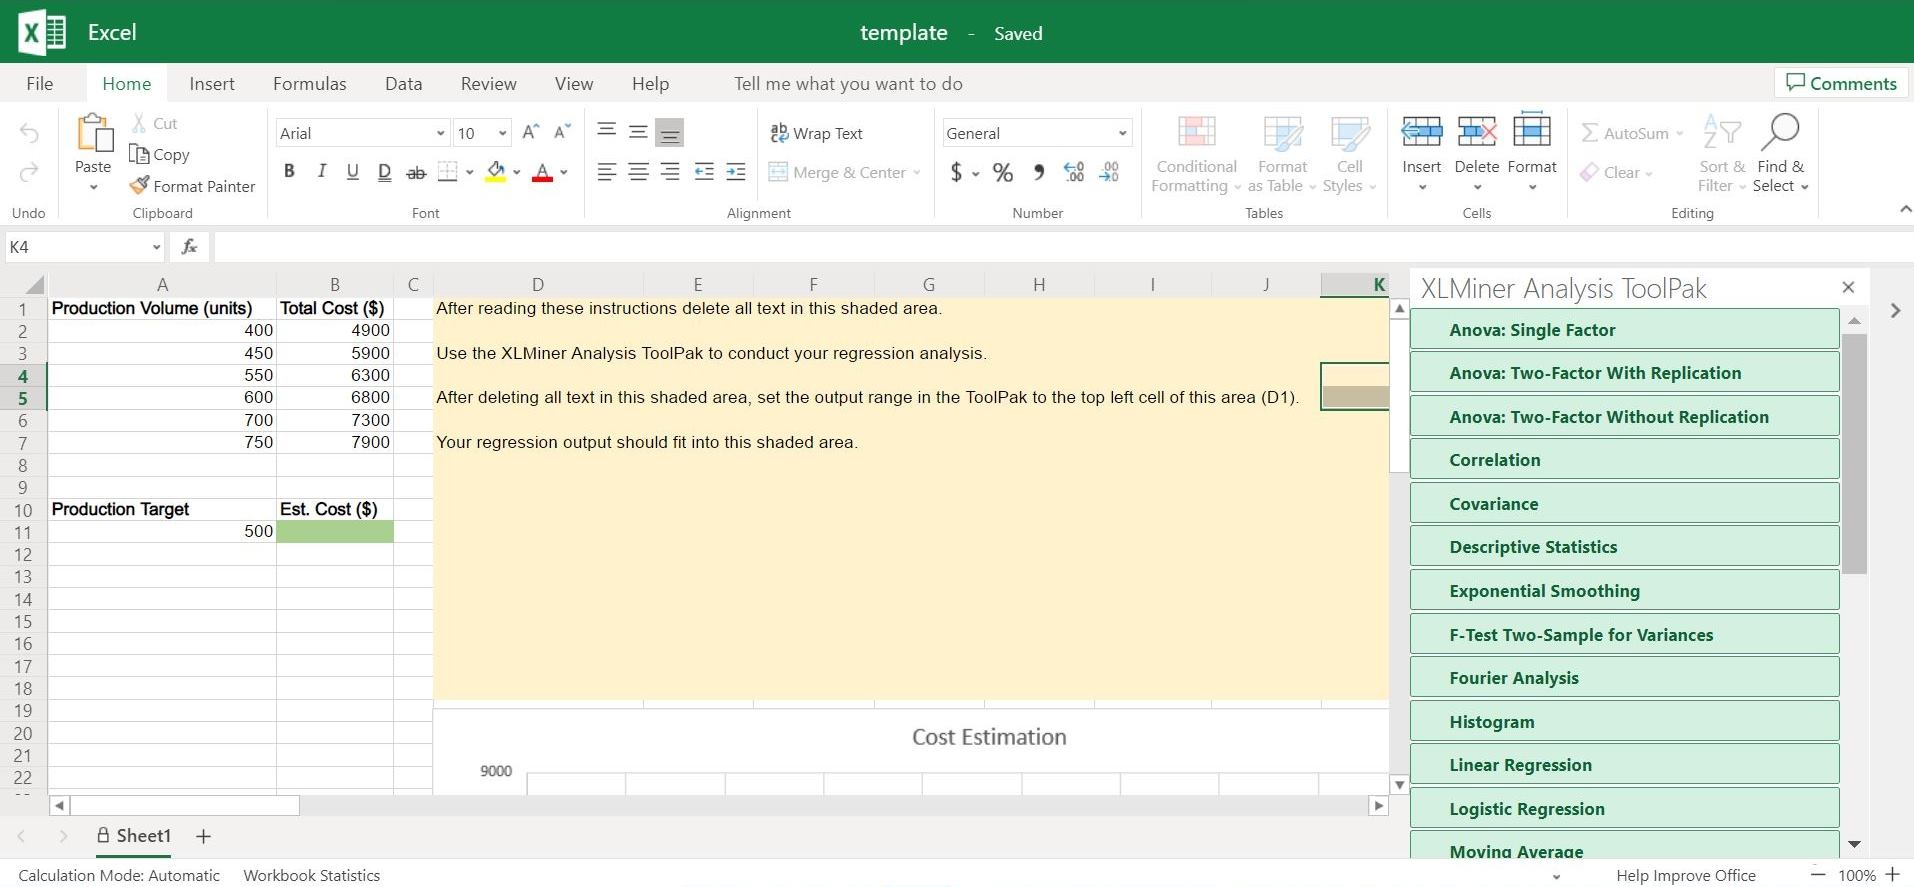Open the Data ribbon tab

coord(403,84)
